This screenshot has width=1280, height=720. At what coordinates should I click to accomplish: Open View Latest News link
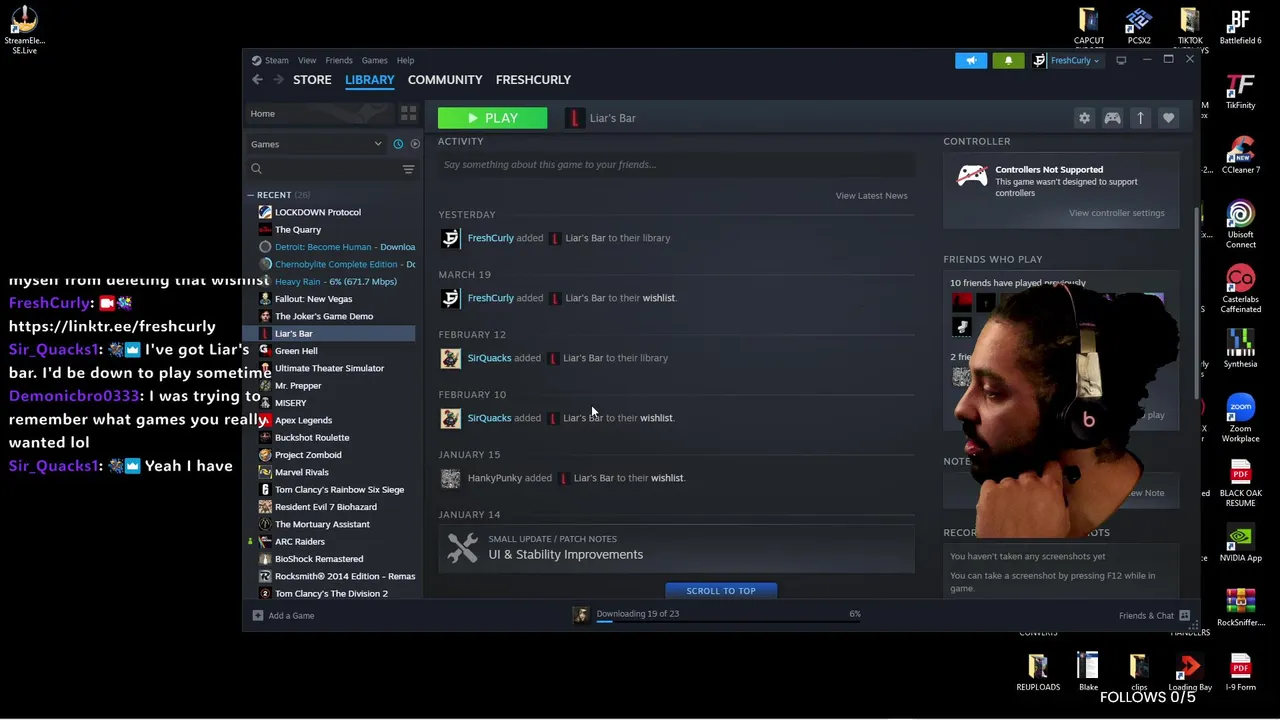coord(871,196)
